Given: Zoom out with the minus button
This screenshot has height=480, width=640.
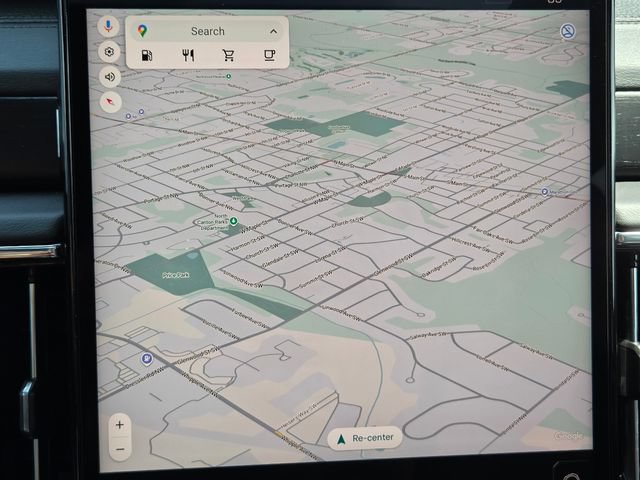Looking at the screenshot, I should [x=120, y=449].
